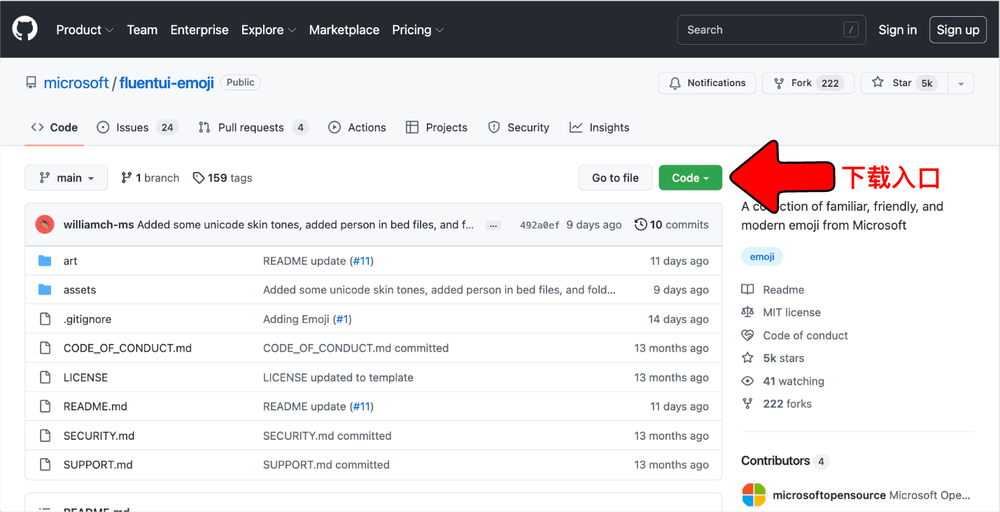The image size is (1000, 512).
Task: Go to the Team page
Action: pyautogui.click(x=142, y=30)
